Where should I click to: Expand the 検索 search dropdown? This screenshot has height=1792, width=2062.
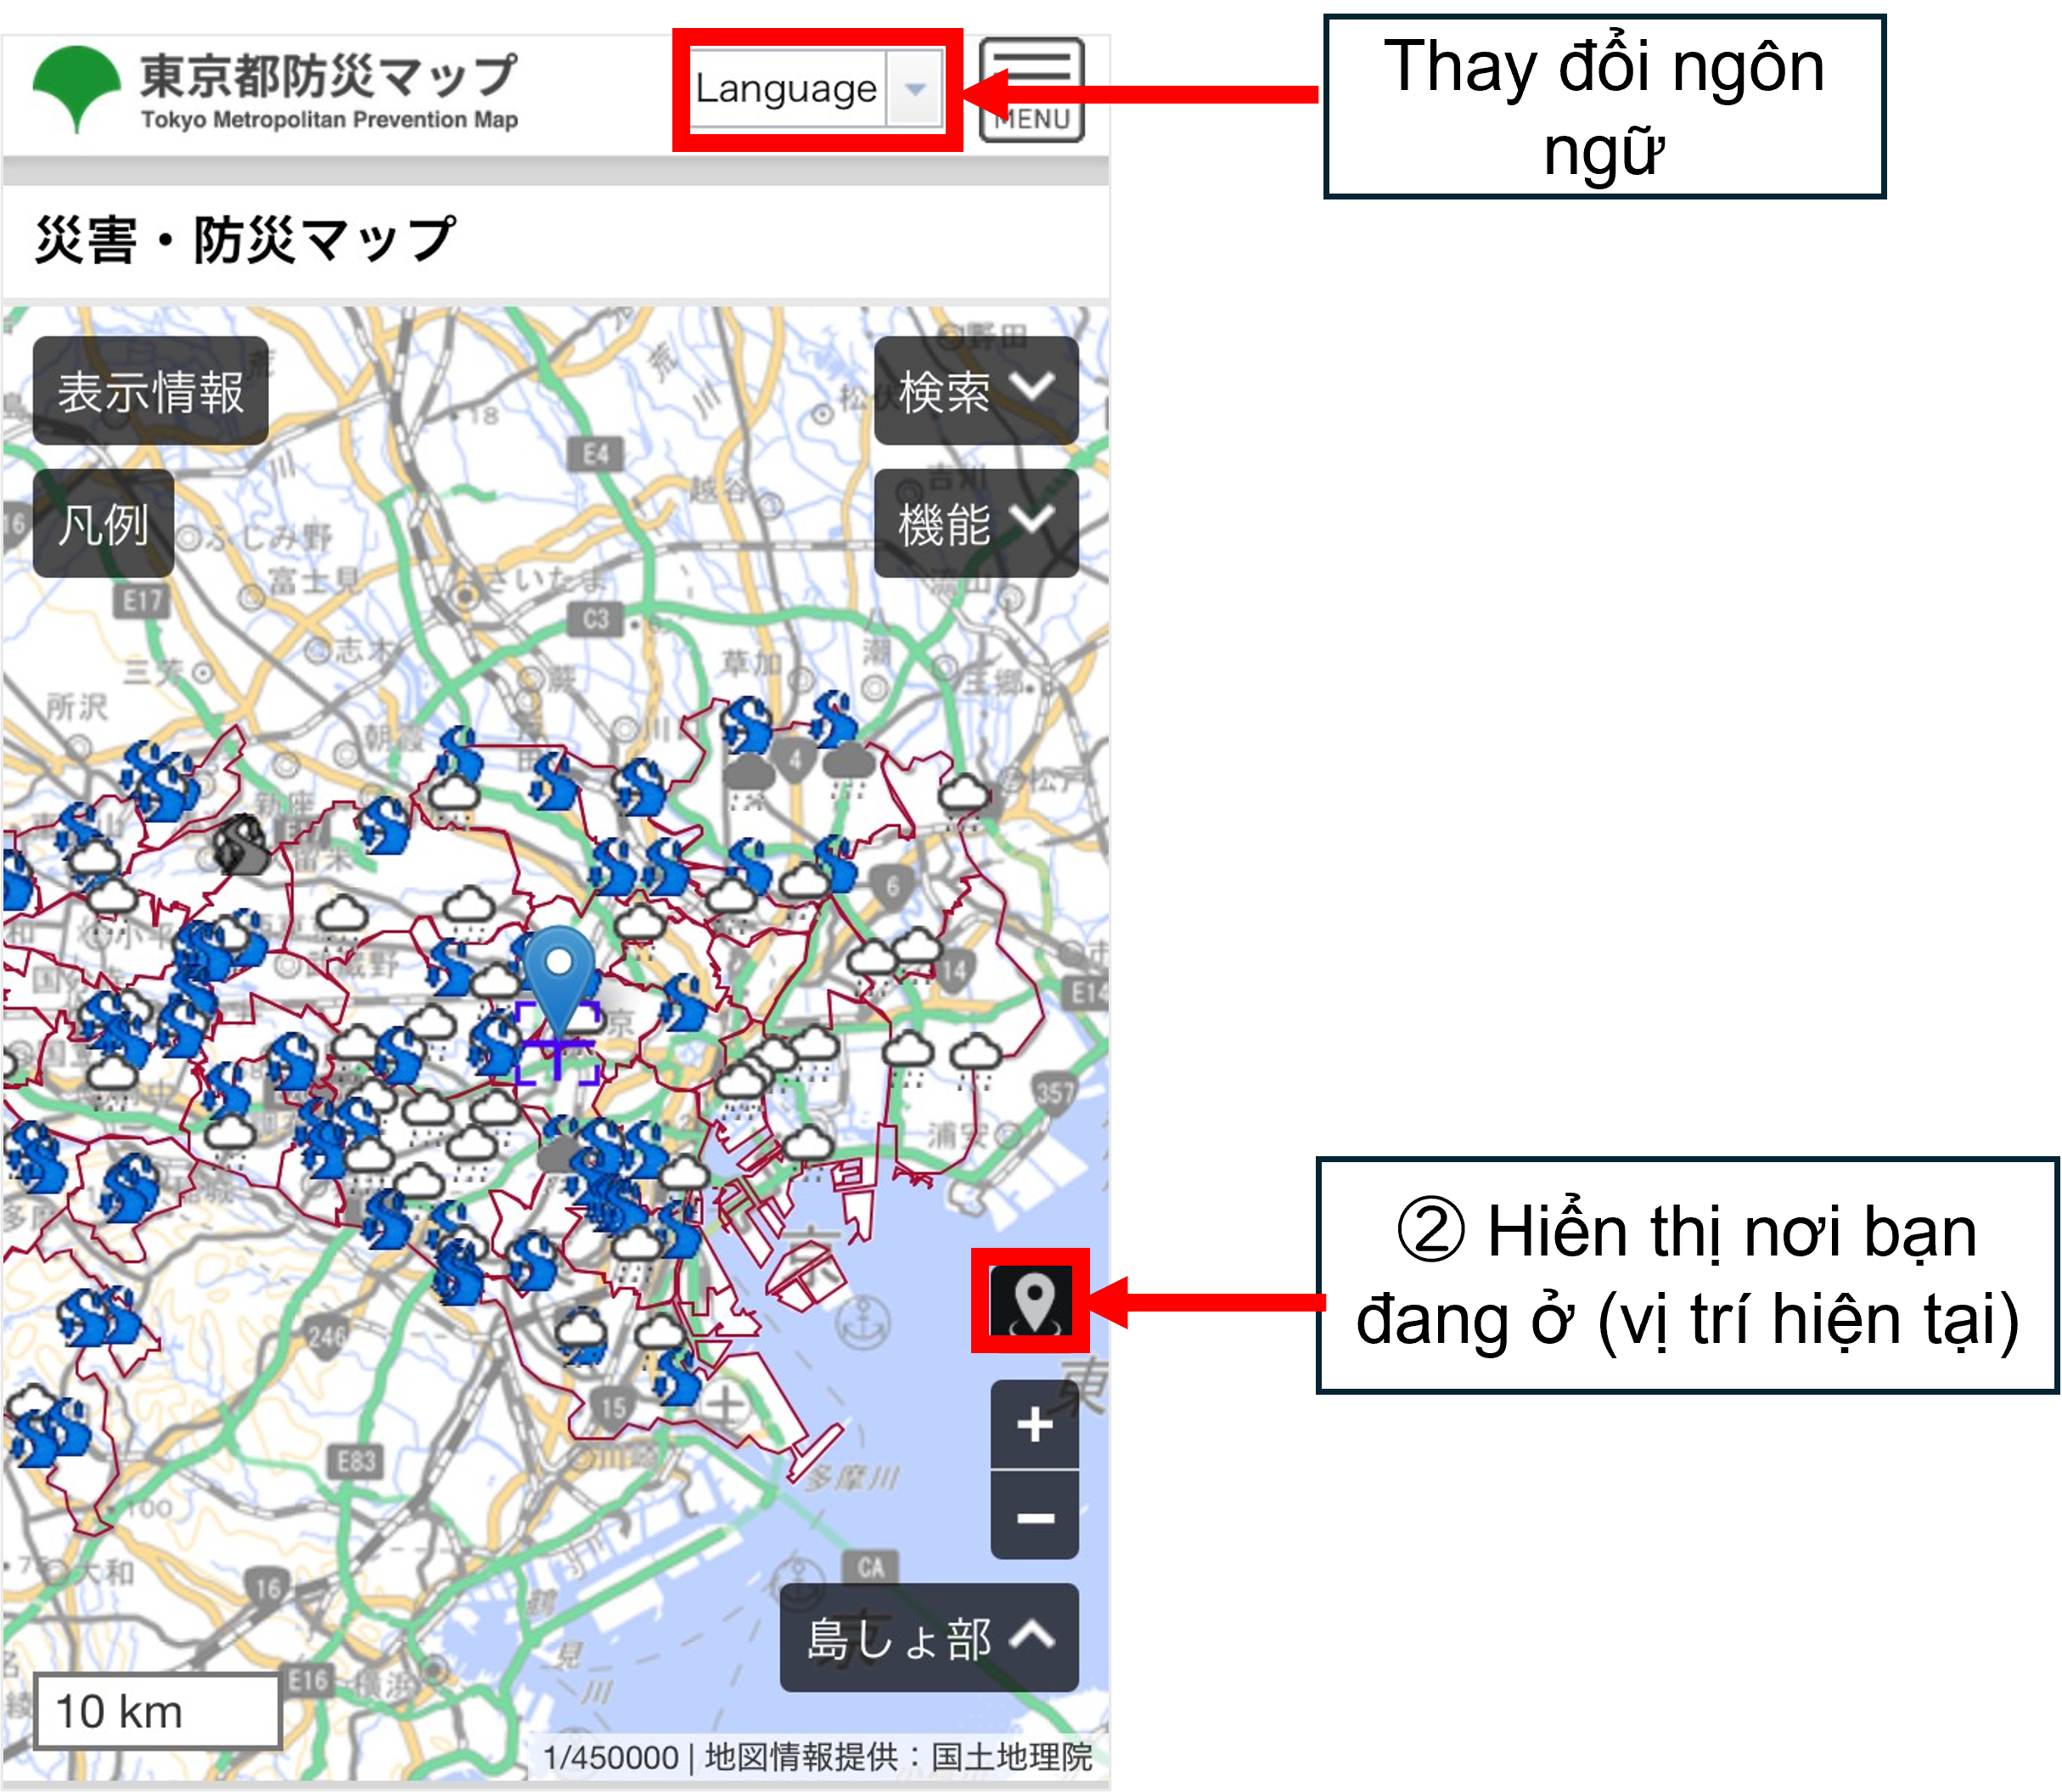tap(975, 391)
